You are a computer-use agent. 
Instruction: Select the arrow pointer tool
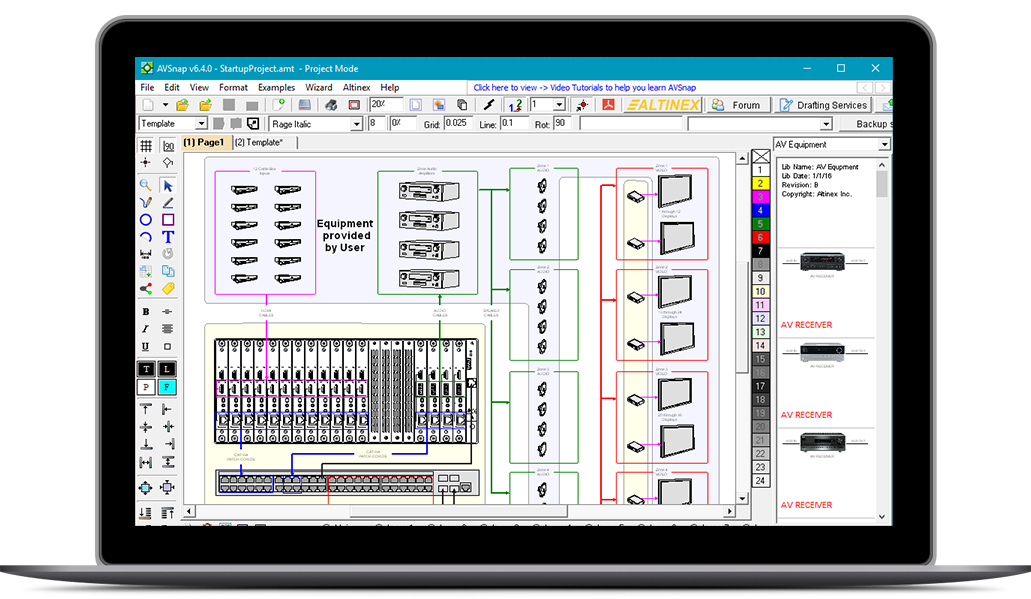(168, 185)
